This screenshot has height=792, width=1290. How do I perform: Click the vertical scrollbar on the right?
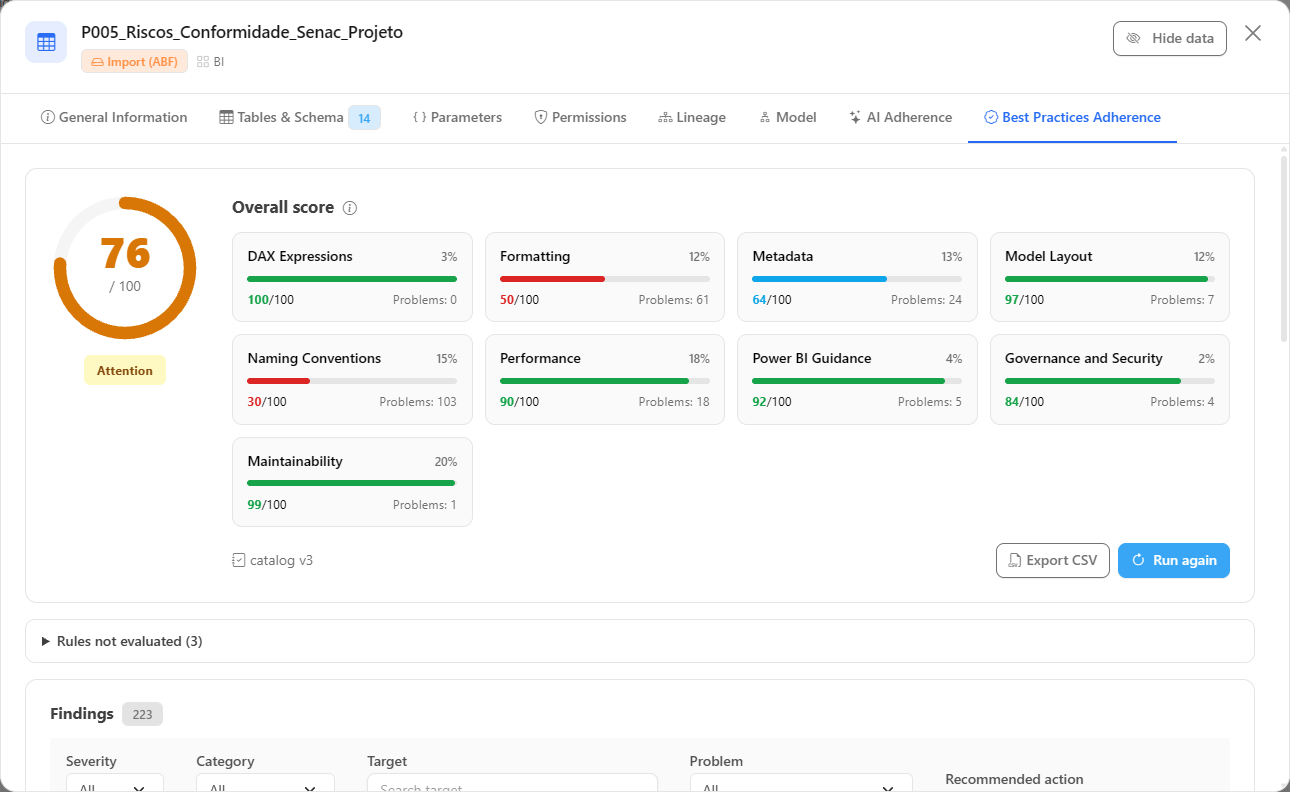(x=1284, y=250)
